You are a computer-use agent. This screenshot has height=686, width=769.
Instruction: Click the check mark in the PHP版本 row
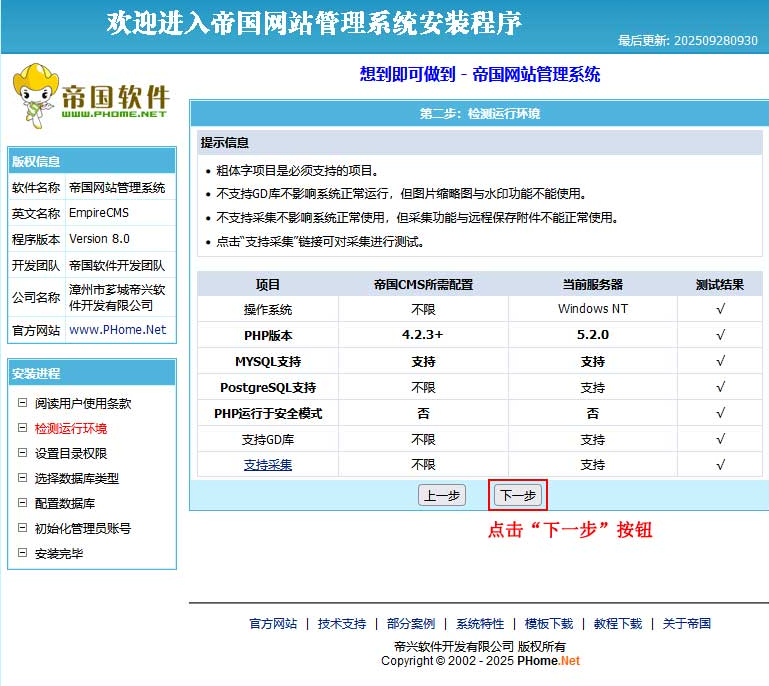pos(720,335)
